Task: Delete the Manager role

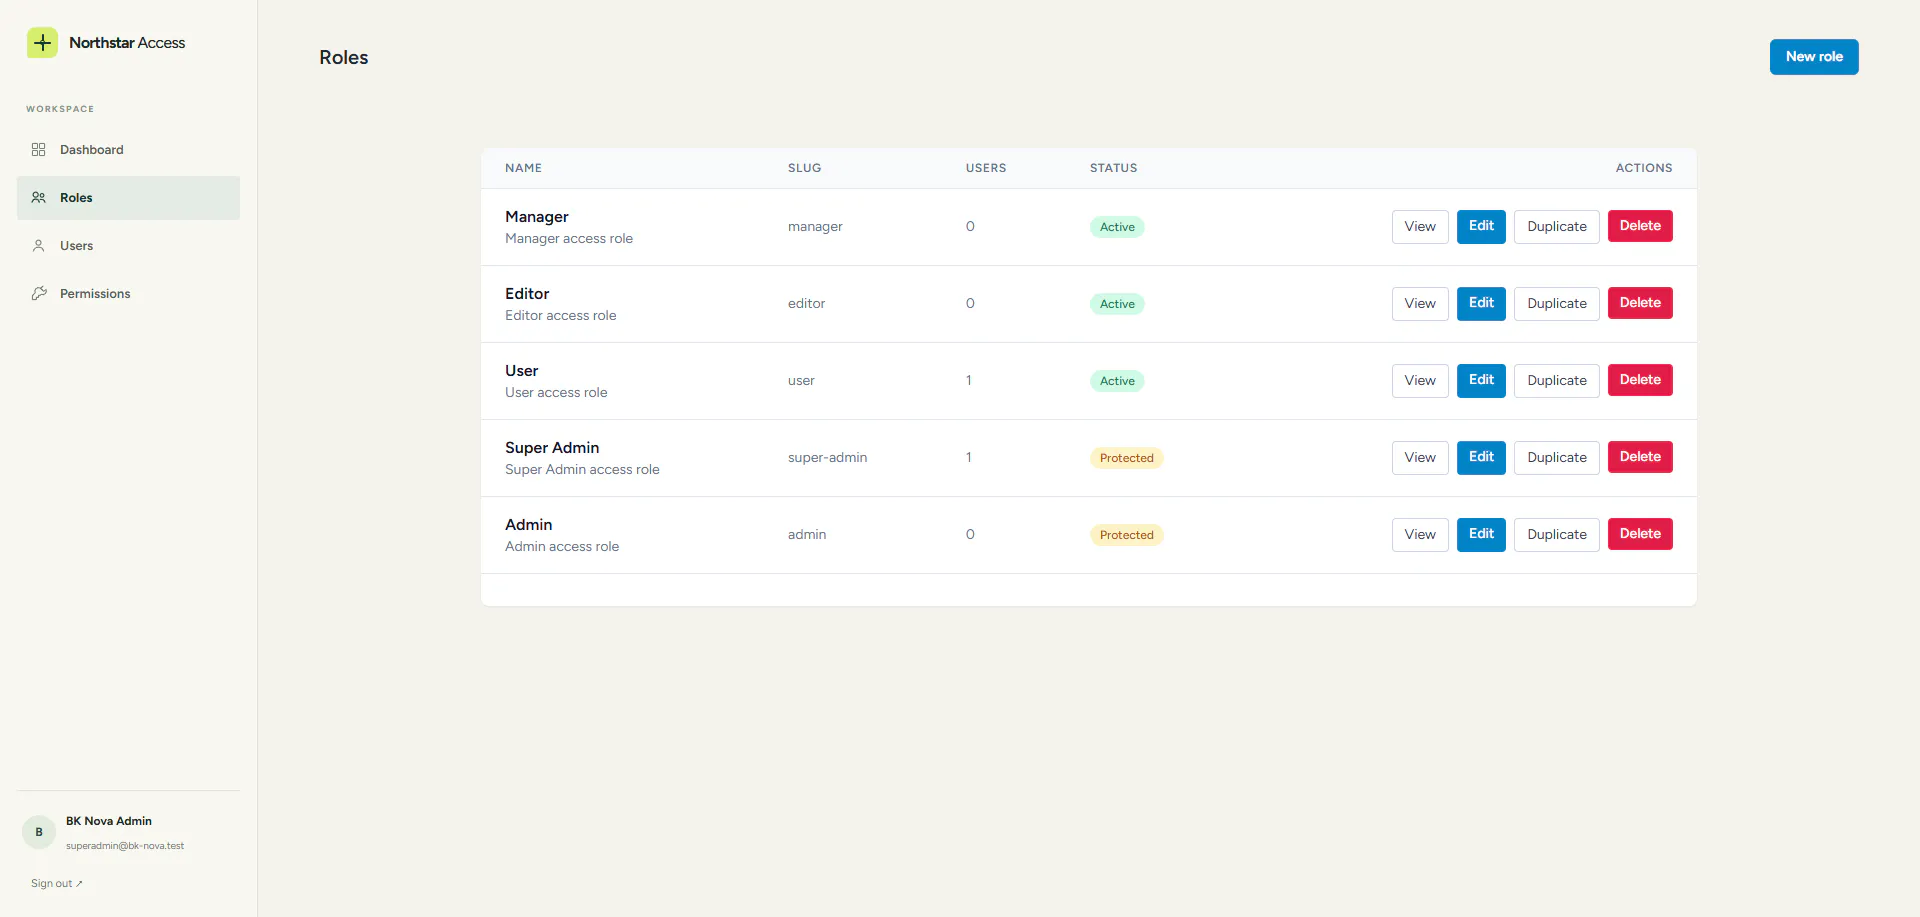Action: coord(1640,226)
